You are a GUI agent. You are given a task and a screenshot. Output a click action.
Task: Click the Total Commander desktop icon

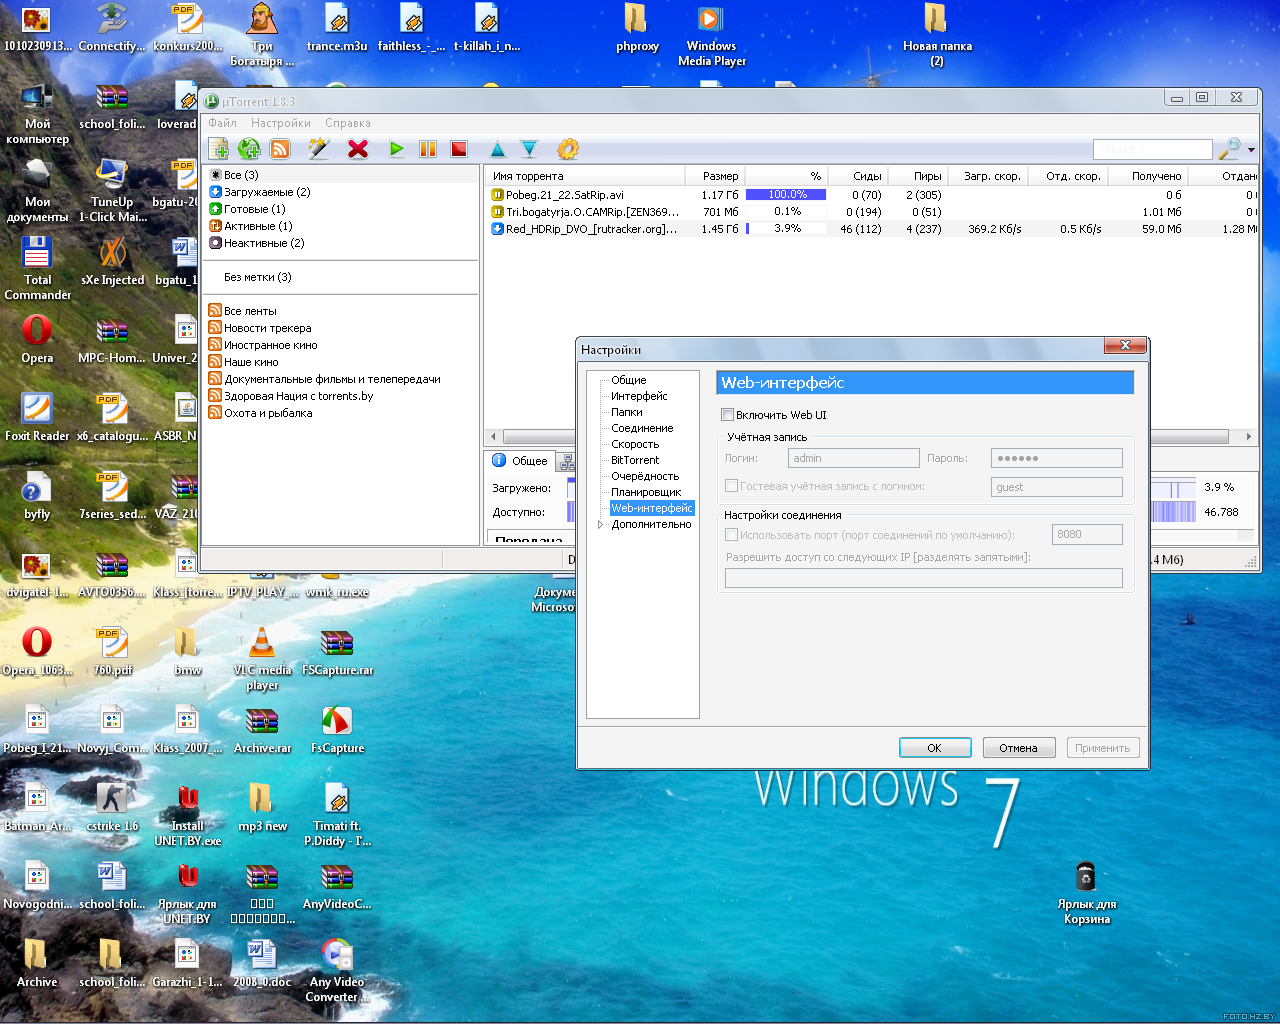(x=37, y=268)
